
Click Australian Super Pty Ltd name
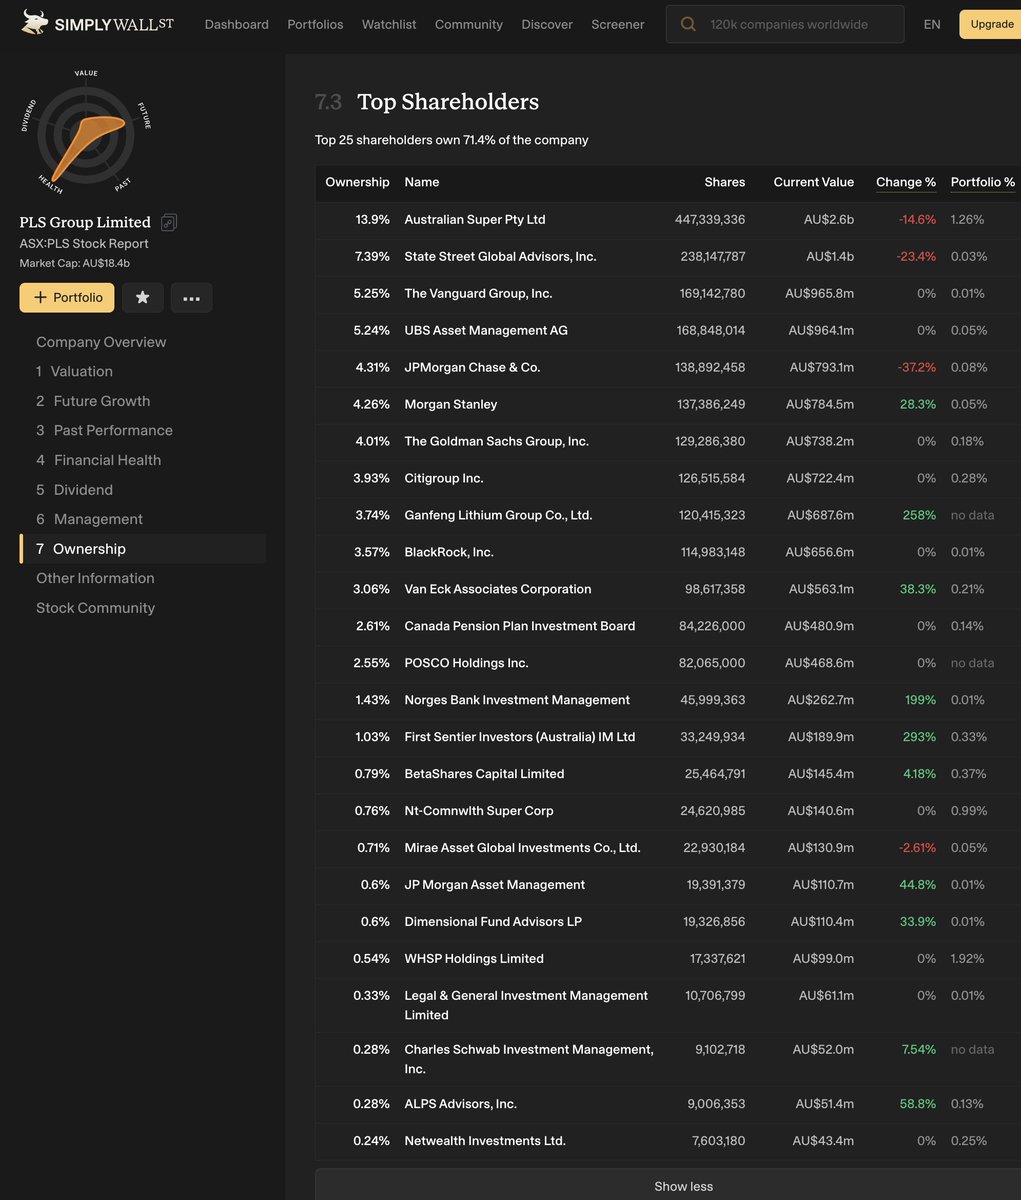point(475,219)
